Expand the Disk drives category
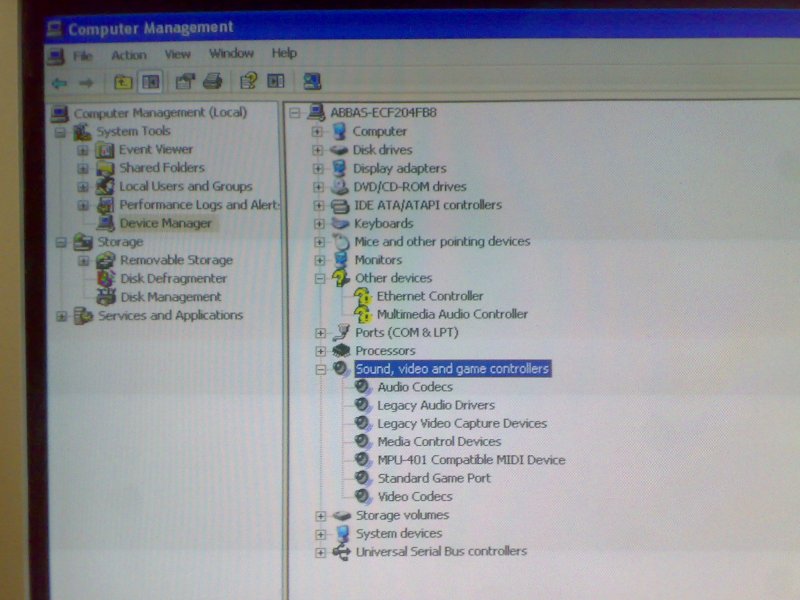The image size is (800, 600). tap(317, 151)
